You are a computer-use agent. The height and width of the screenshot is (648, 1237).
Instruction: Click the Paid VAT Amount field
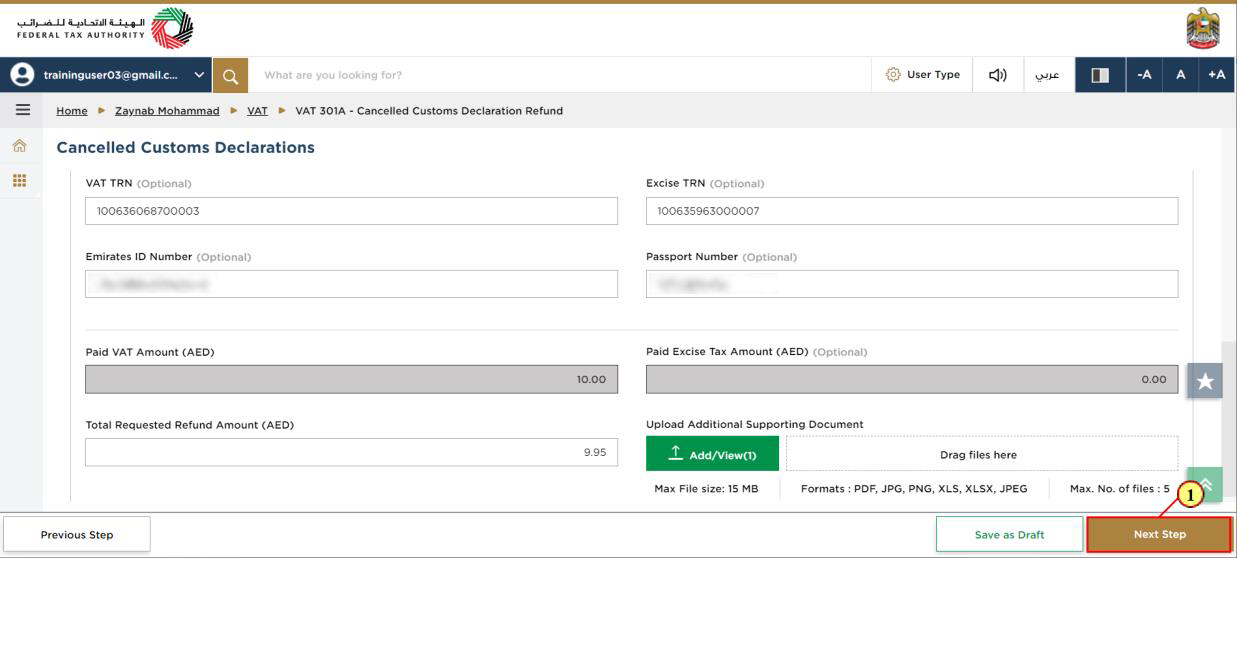click(x=351, y=379)
